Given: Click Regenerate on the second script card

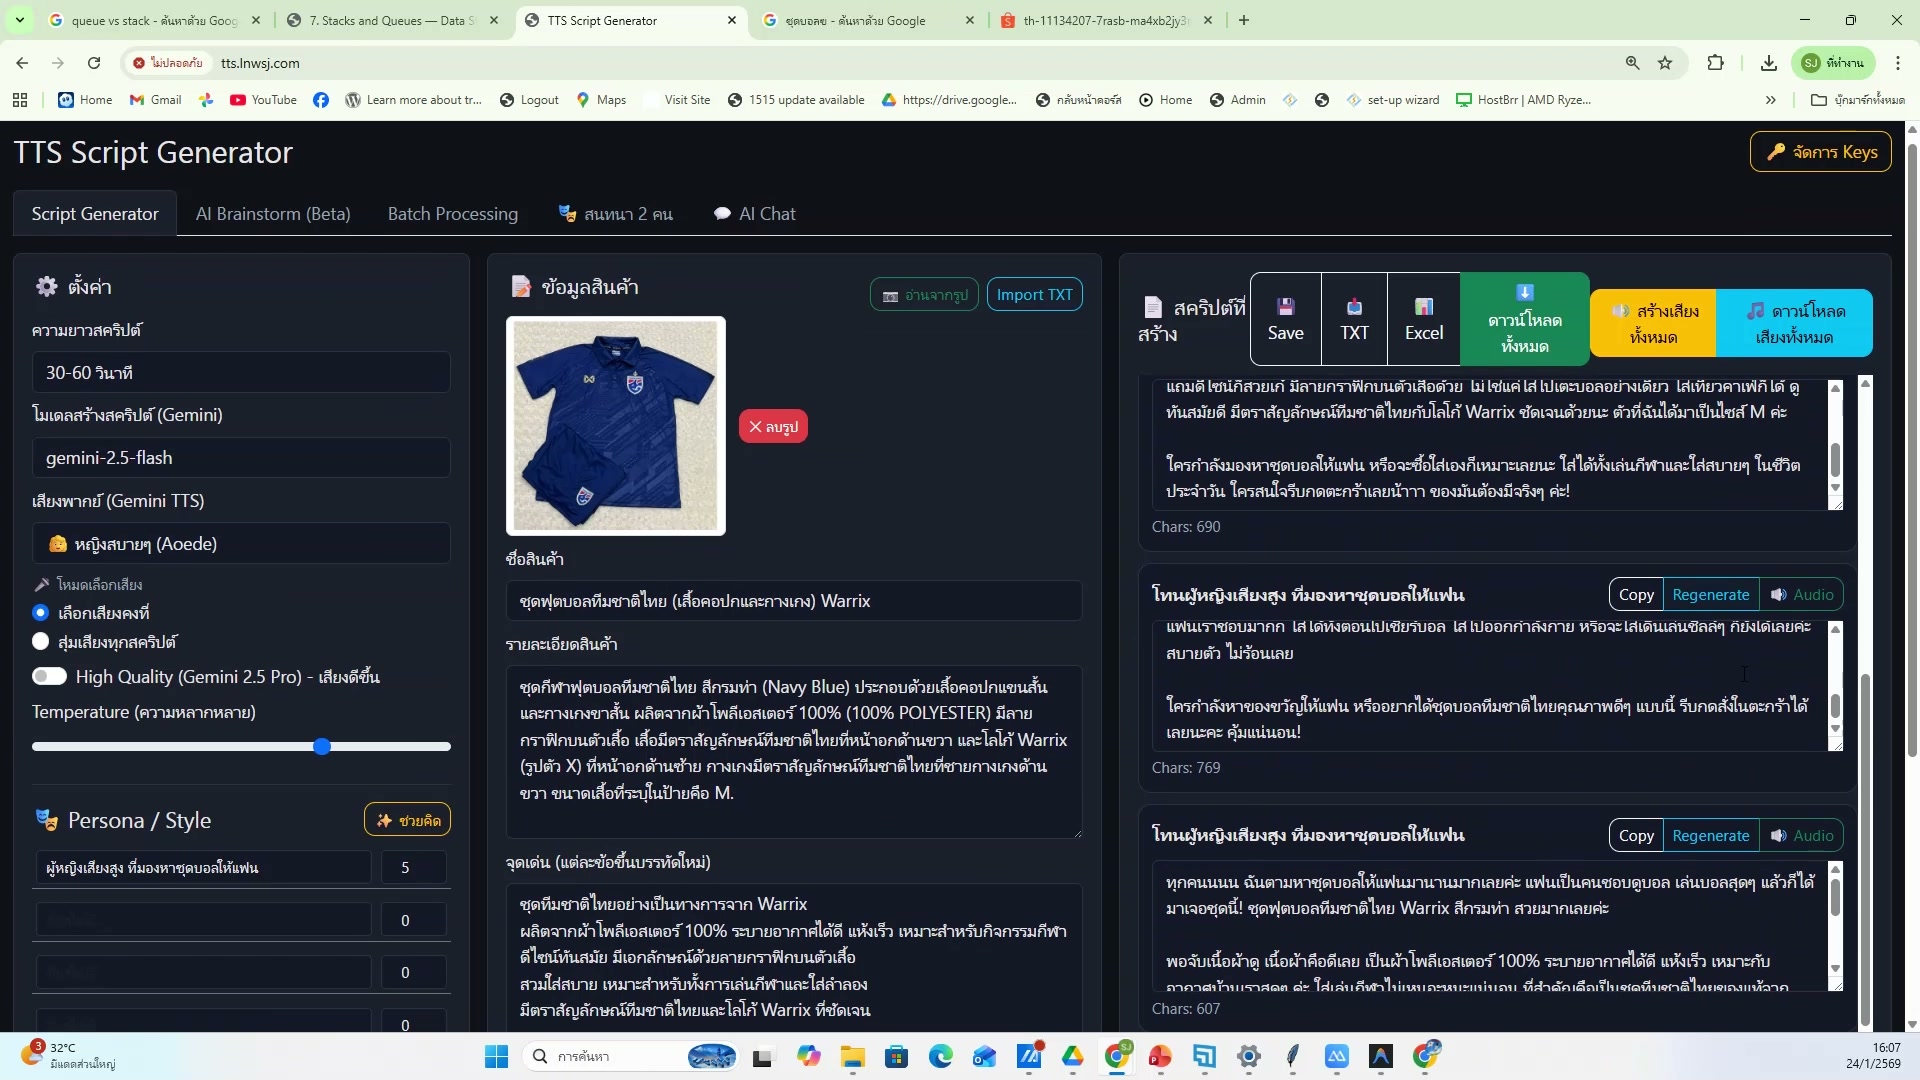Looking at the screenshot, I should [1710, 594].
